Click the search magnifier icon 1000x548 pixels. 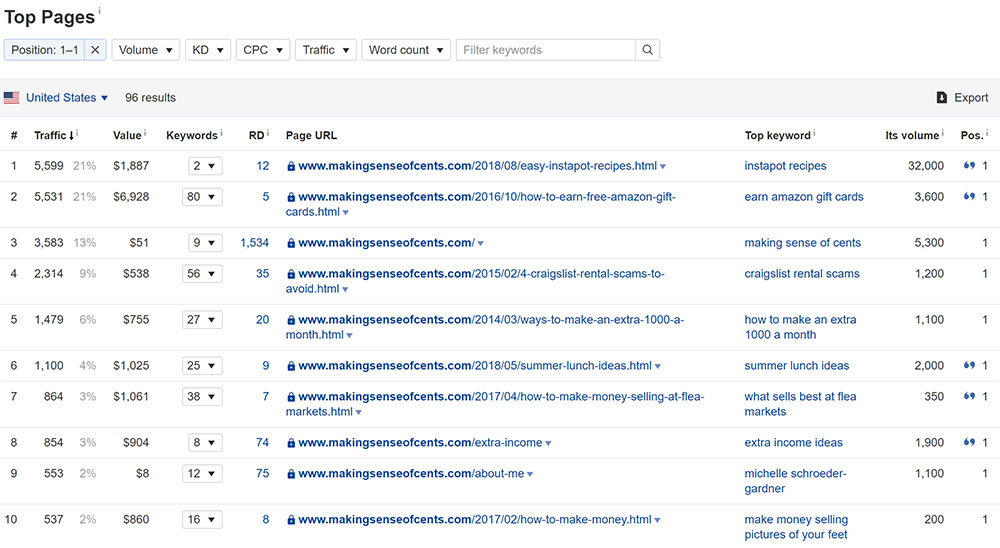[x=647, y=50]
